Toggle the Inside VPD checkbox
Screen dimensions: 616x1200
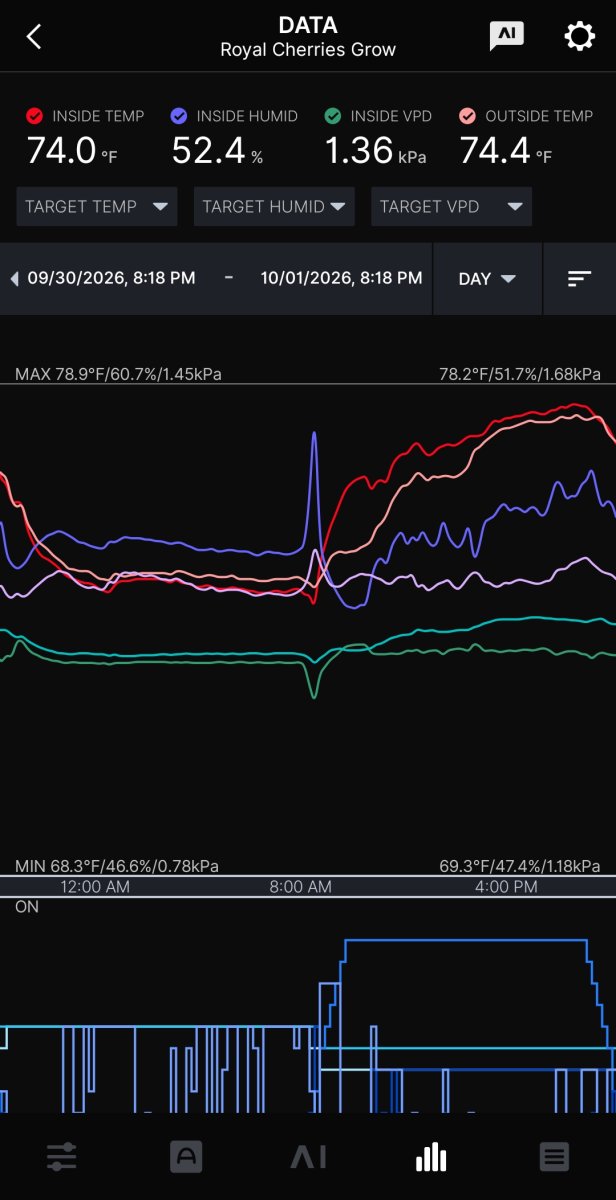[x=333, y=116]
